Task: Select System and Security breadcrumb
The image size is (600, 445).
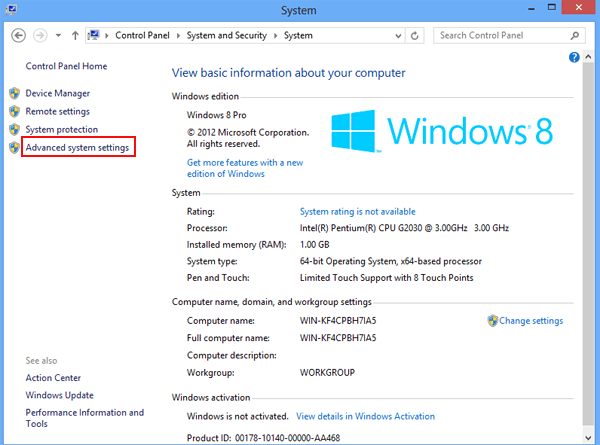Action: (x=227, y=35)
